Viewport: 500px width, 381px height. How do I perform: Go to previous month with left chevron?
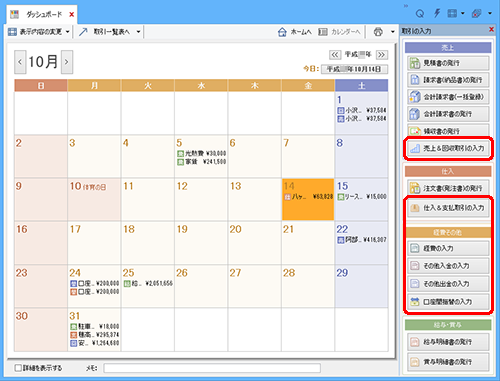pos(20,62)
